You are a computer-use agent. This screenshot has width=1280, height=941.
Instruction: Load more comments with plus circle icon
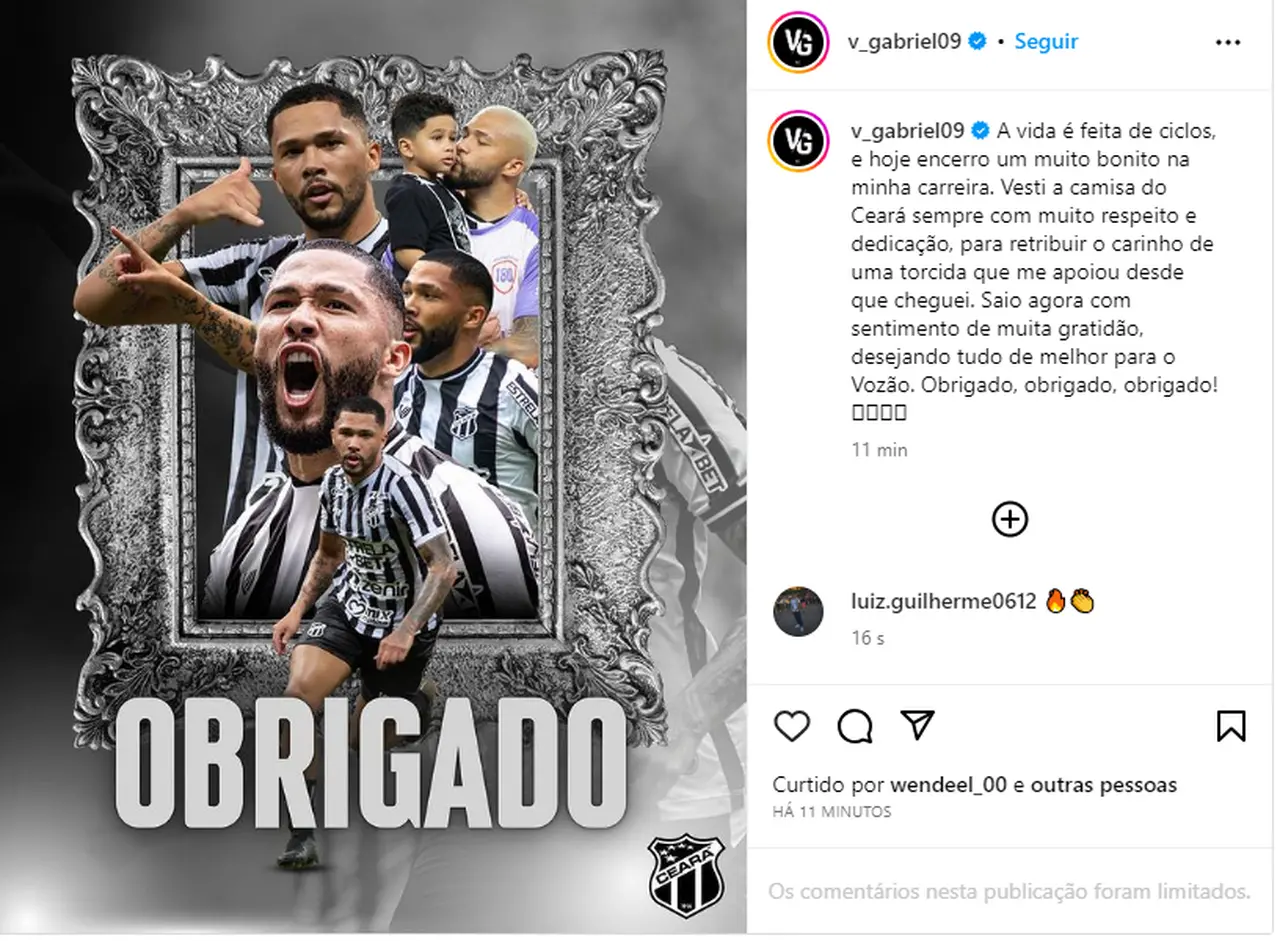click(1010, 519)
